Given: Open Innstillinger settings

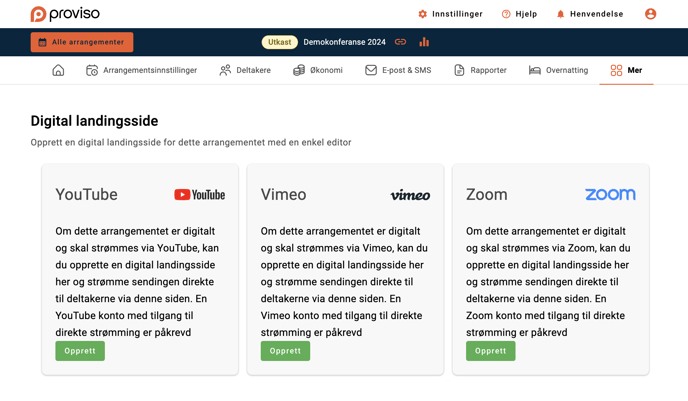Looking at the screenshot, I should 450,14.
